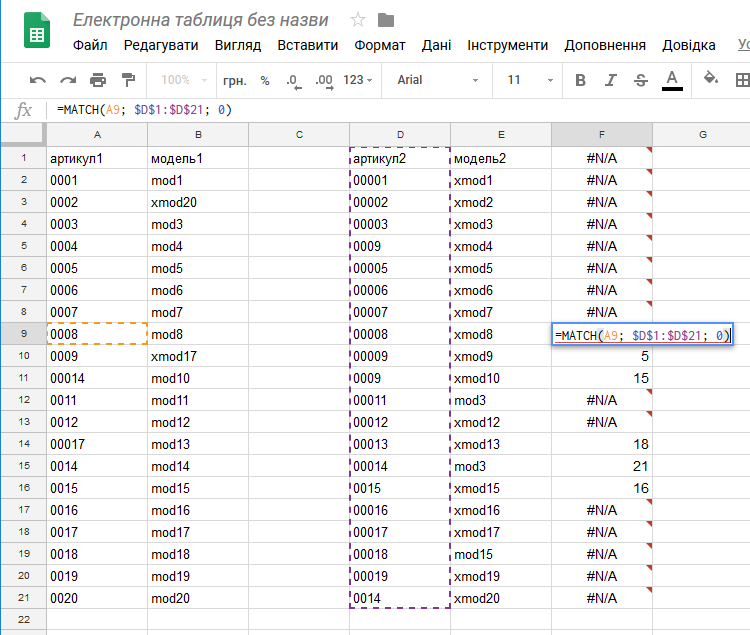750x635 pixels.
Task: Click cell D16 with value 0015
Action: point(400,488)
